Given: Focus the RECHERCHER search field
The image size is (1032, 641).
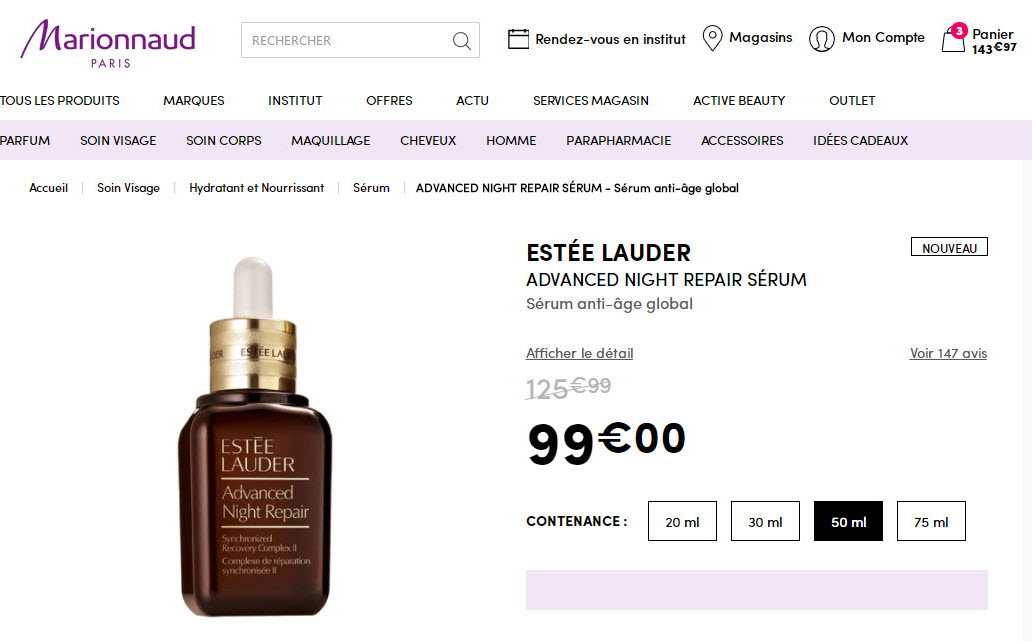Looking at the screenshot, I should pos(349,41).
